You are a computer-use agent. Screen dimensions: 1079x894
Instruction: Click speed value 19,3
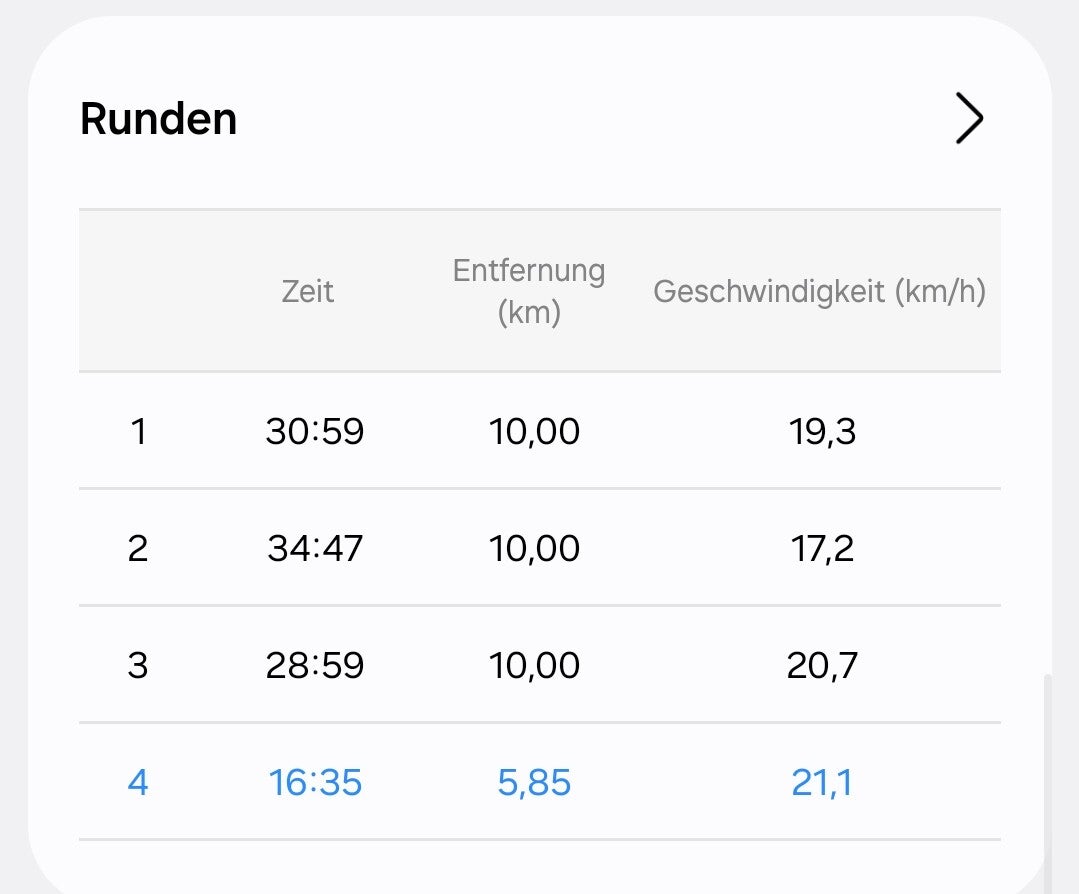click(822, 432)
